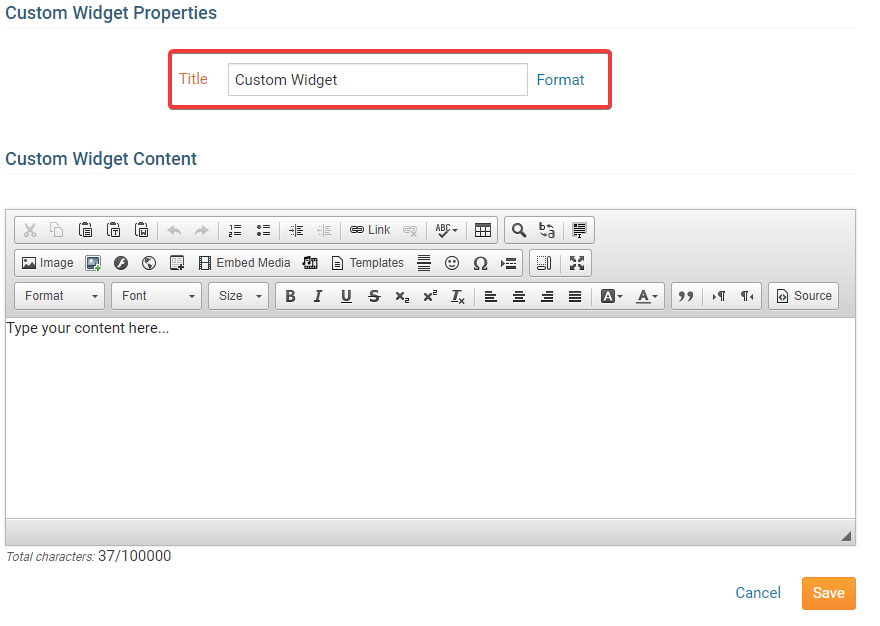
Task: Toggle bold formatting in editor toolbar
Action: pos(291,296)
